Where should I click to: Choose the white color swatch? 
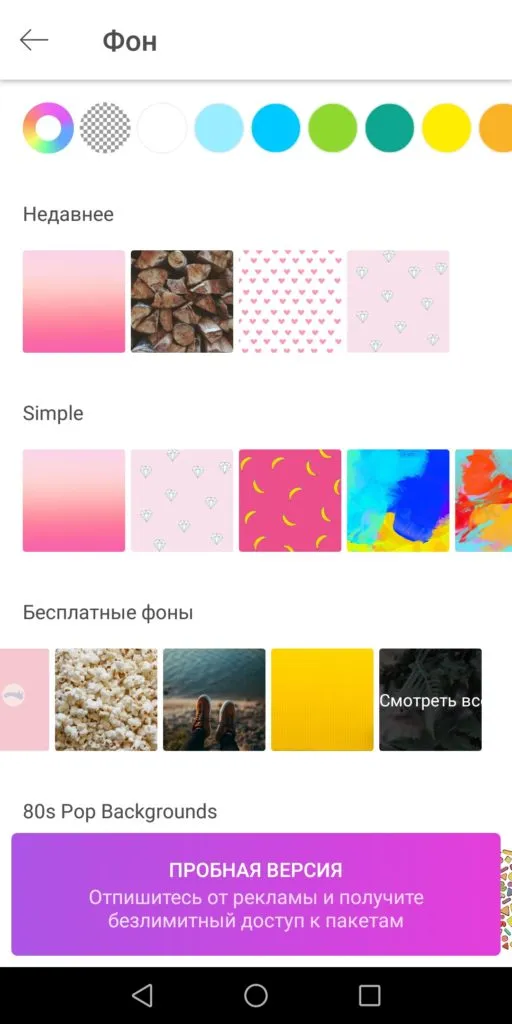[x=162, y=128]
